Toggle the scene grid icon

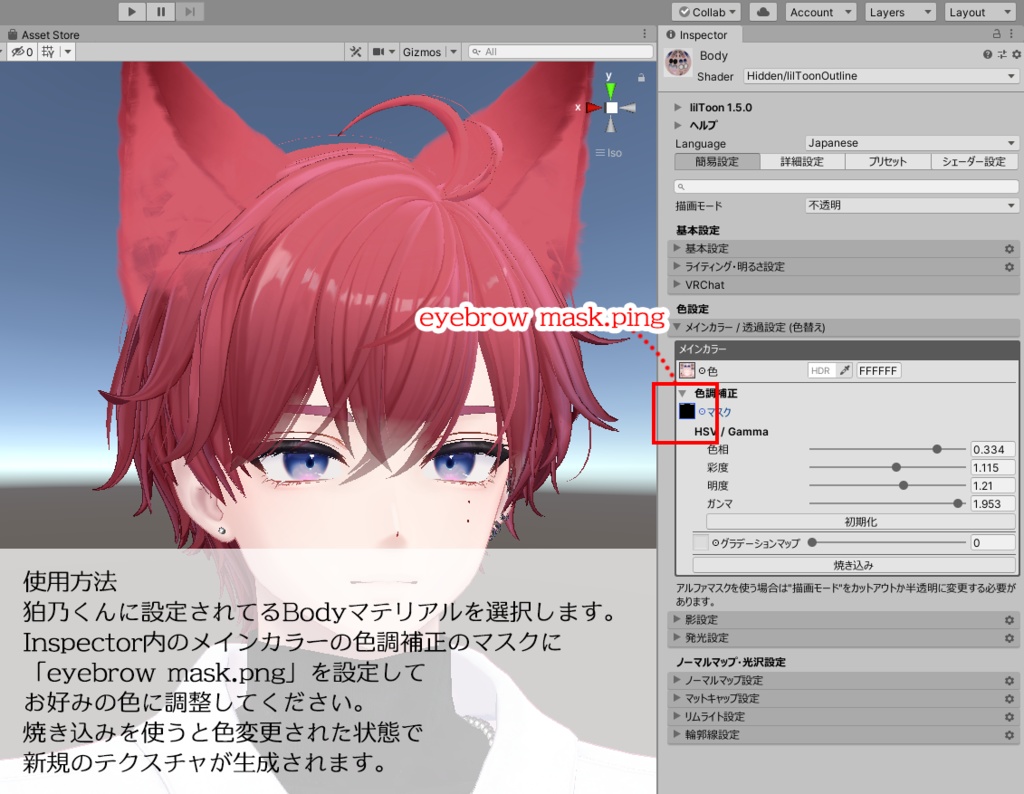pos(48,52)
